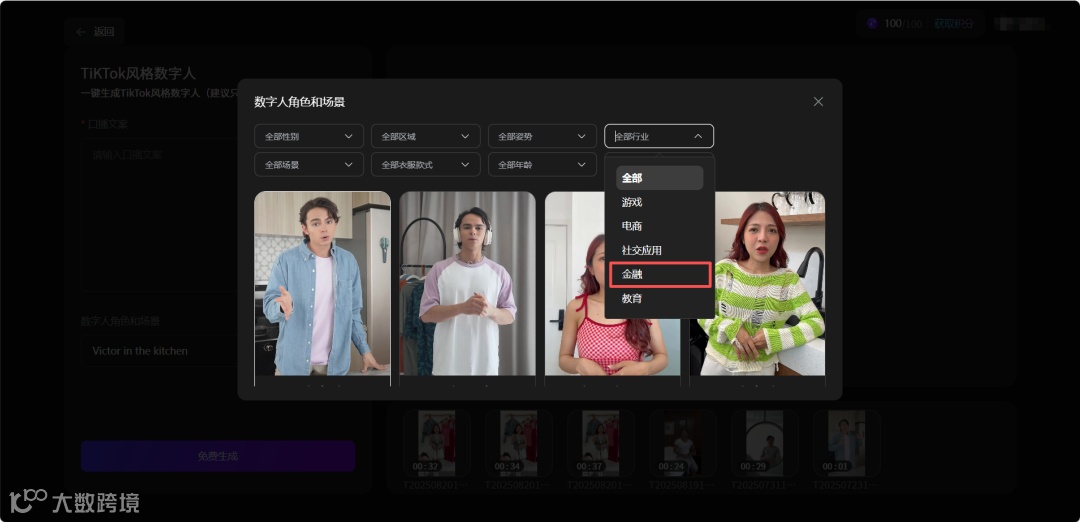This screenshot has height=522, width=1080.
Task: Open the 全部场景 dropdown
Action: click(309, 165)
